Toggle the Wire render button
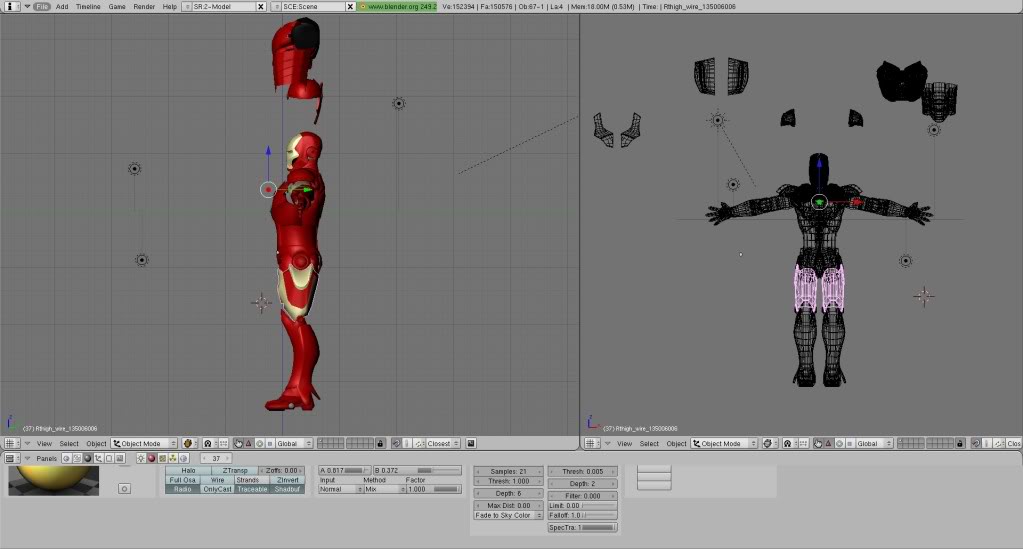Viewport: 1023px width, 549px height. [217, 480]
